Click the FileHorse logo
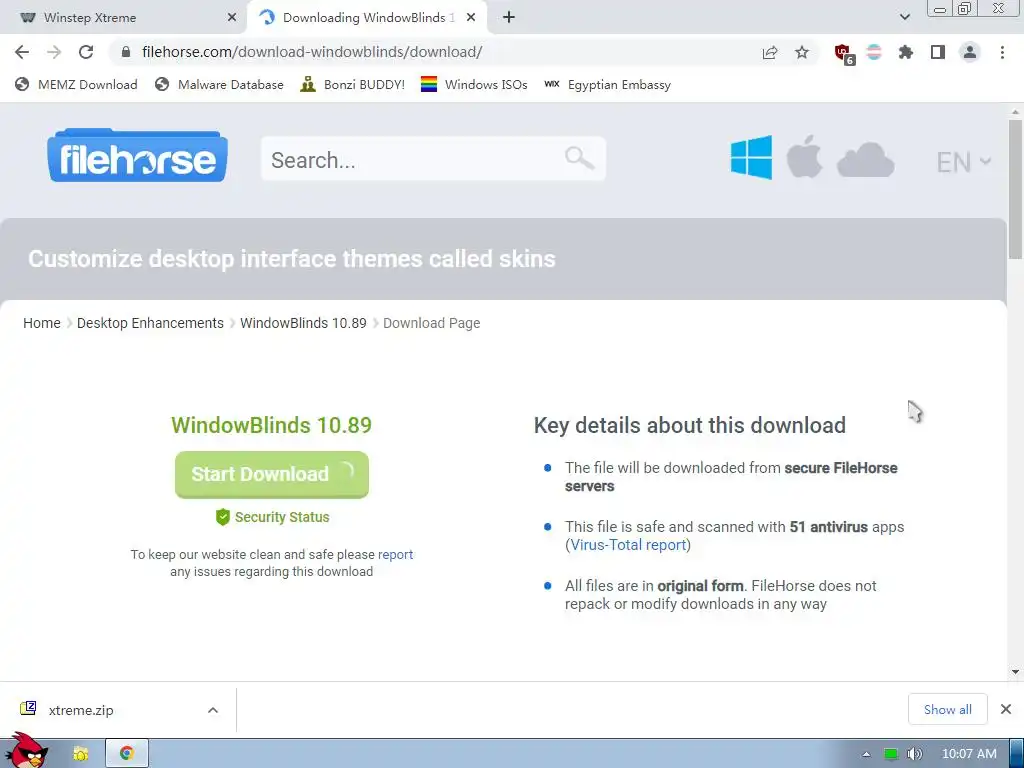 pyautogui.click(x=137, y=155)
